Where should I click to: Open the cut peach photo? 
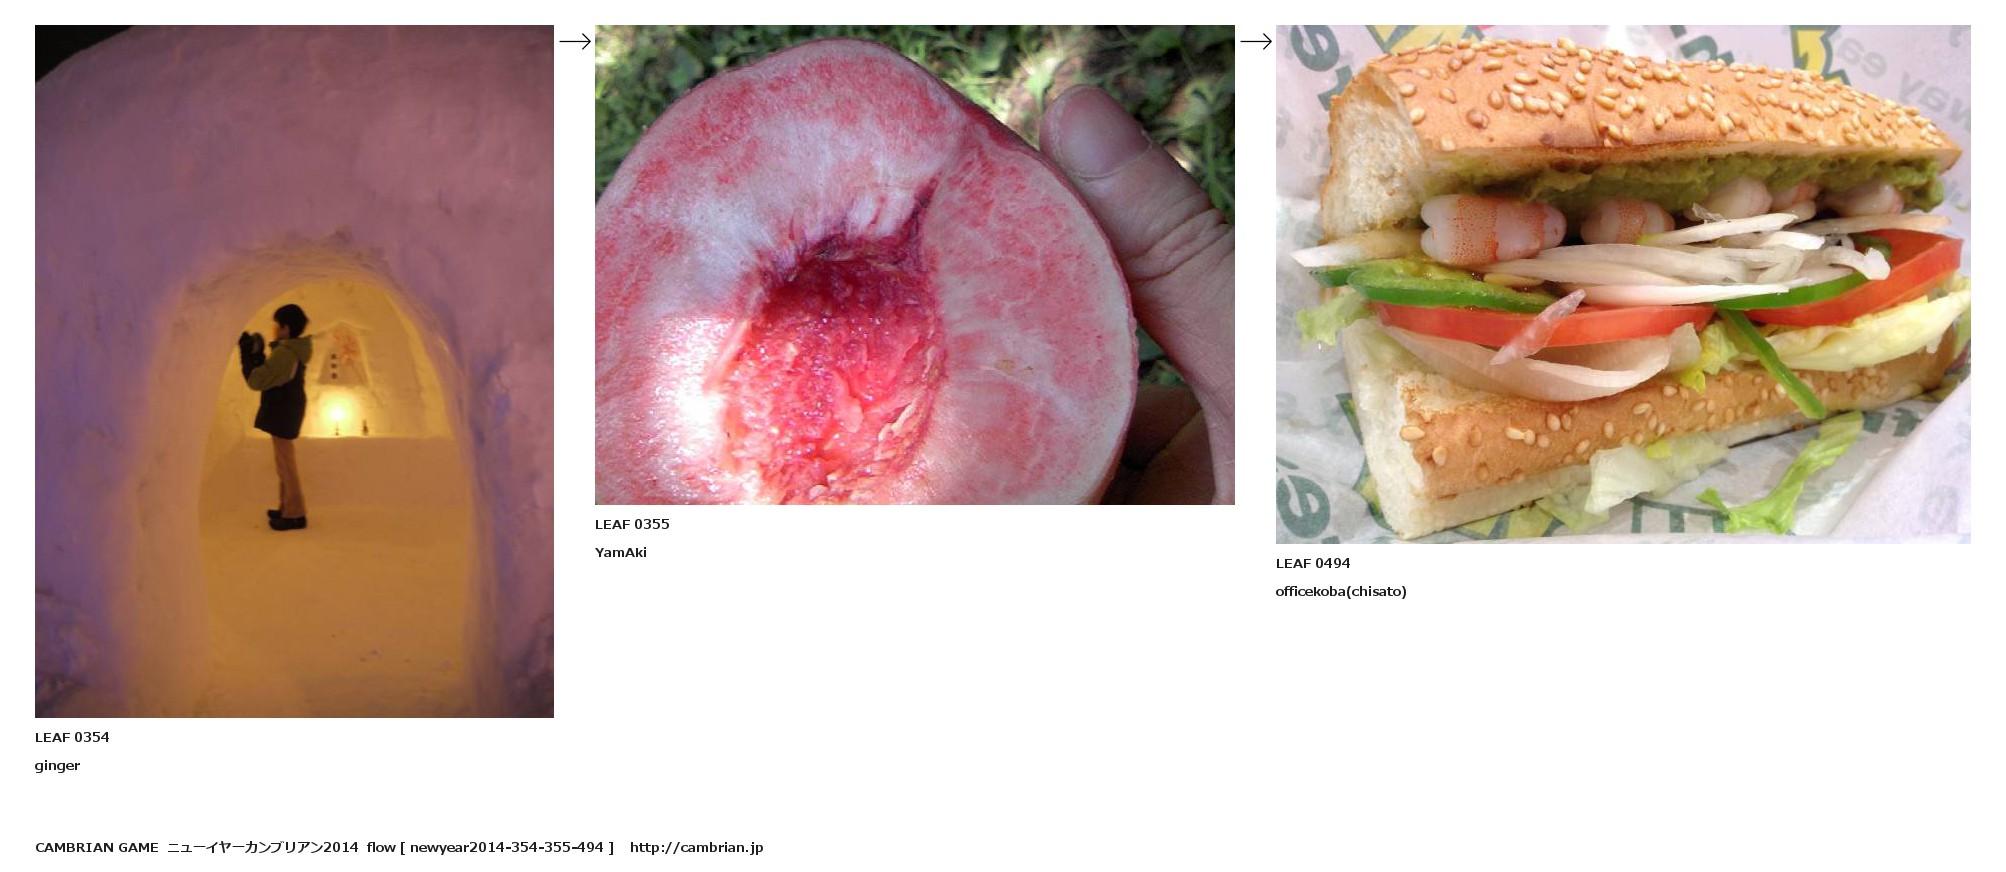pos(914,265)
